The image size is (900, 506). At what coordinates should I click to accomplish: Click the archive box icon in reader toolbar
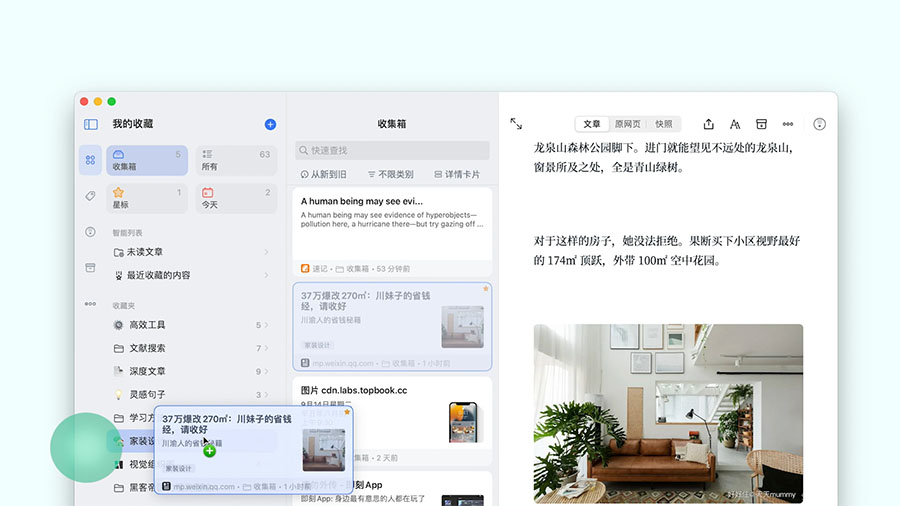pyautogui.click(x=761, y=124)
